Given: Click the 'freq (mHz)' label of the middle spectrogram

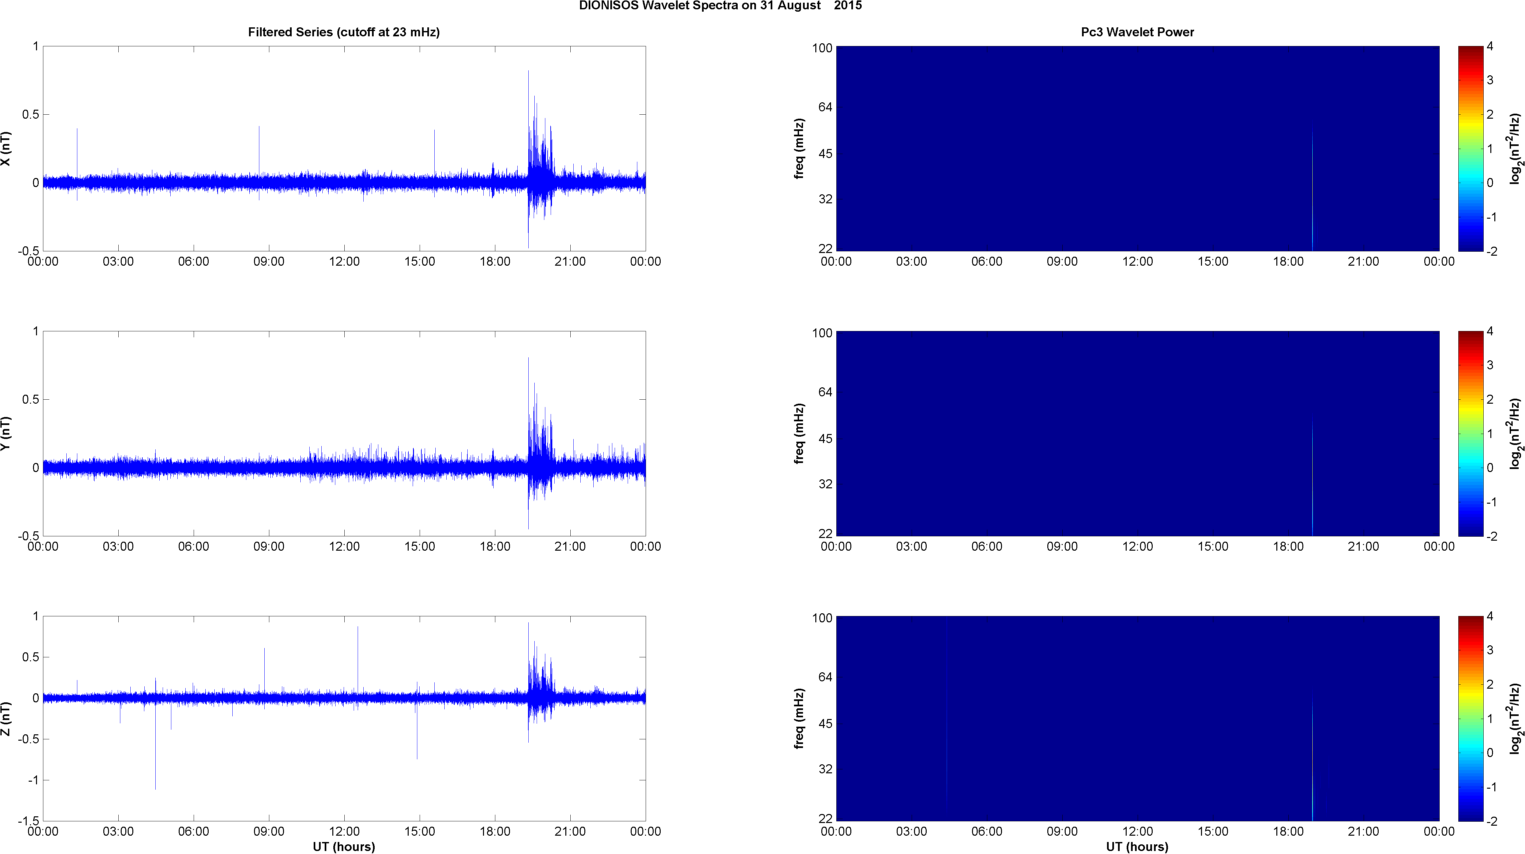Looking at the screenshot, I should [800, 434].
